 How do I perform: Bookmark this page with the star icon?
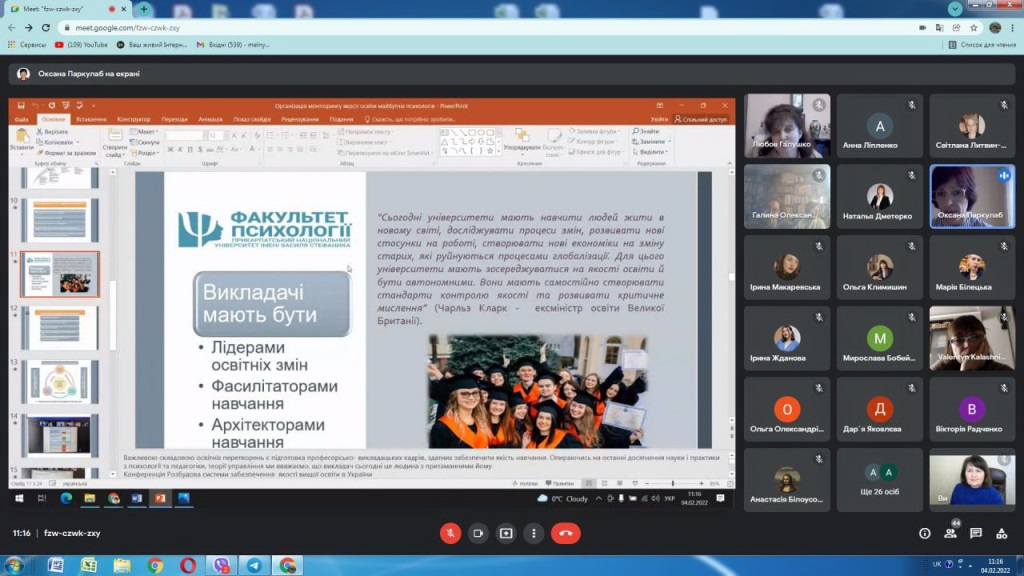pos(974,28)
